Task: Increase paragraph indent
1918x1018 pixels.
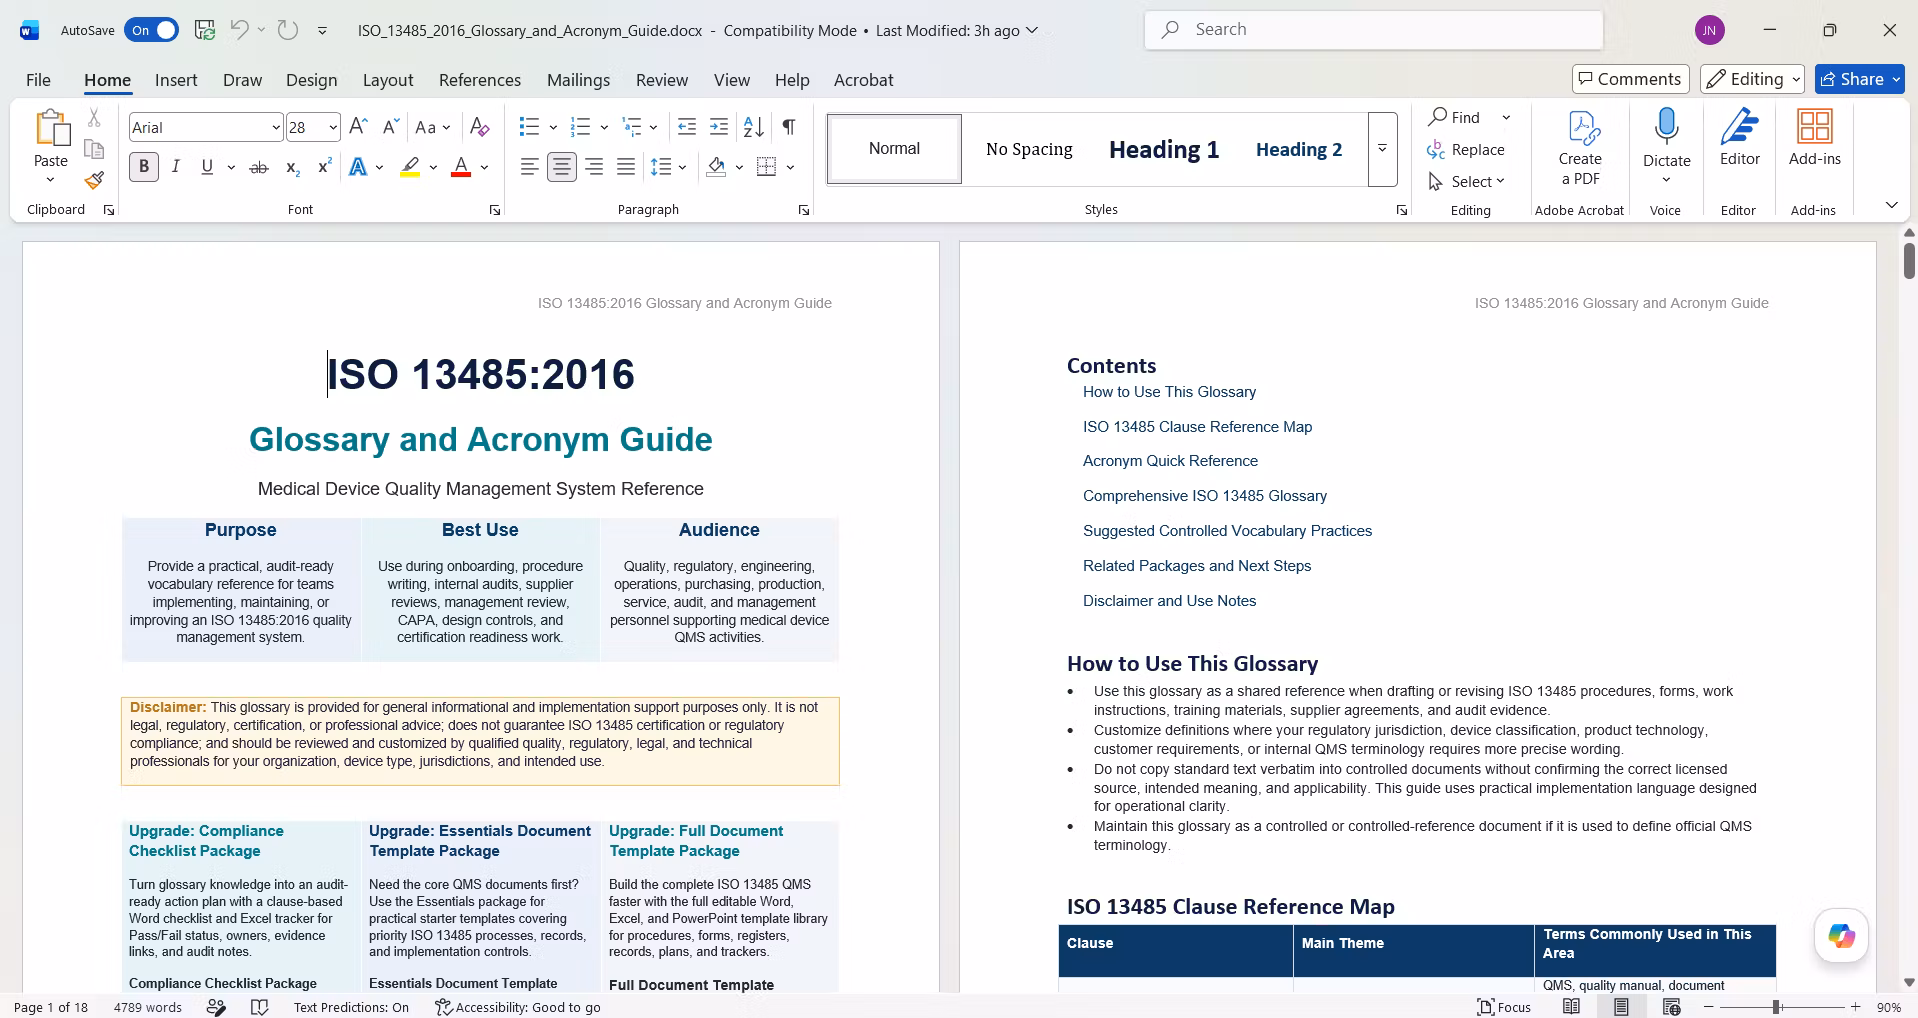Action: point(719,127)
